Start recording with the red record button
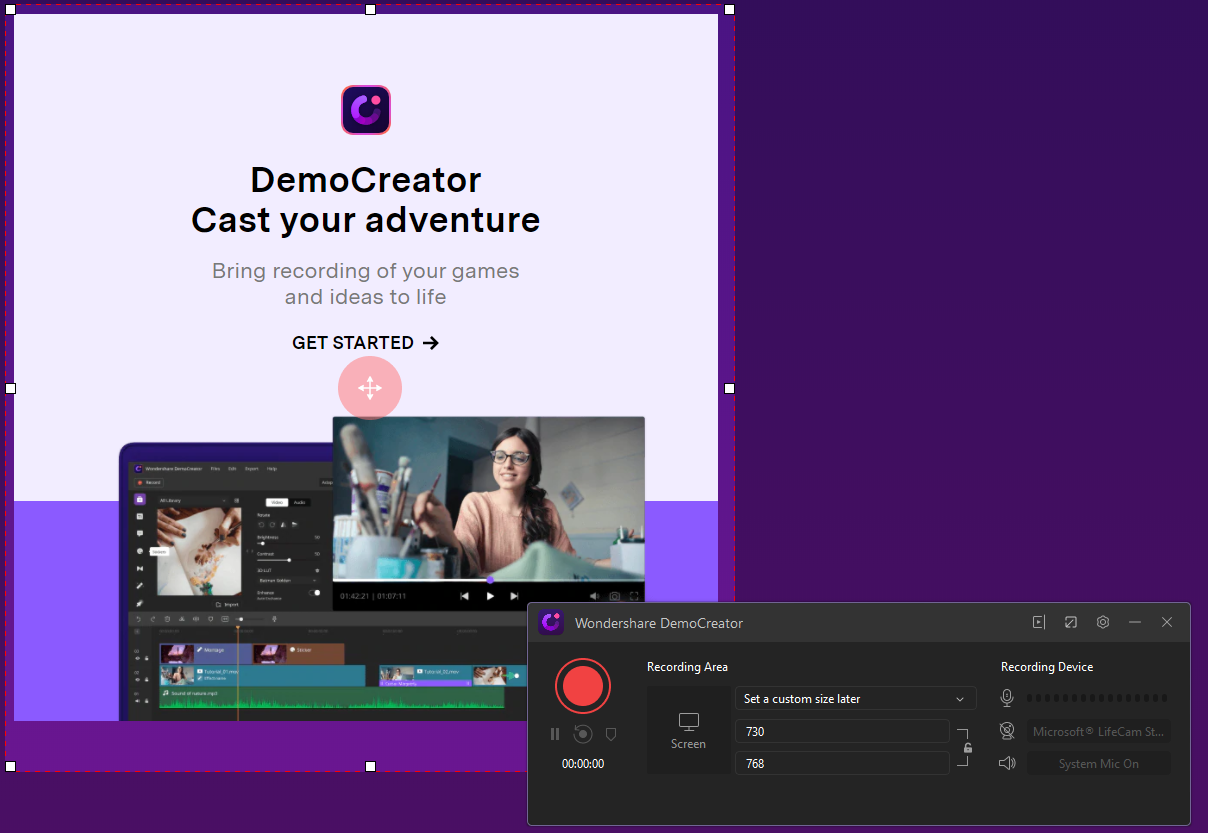This screenshot has height=833, width=1208. coord(582,686)
